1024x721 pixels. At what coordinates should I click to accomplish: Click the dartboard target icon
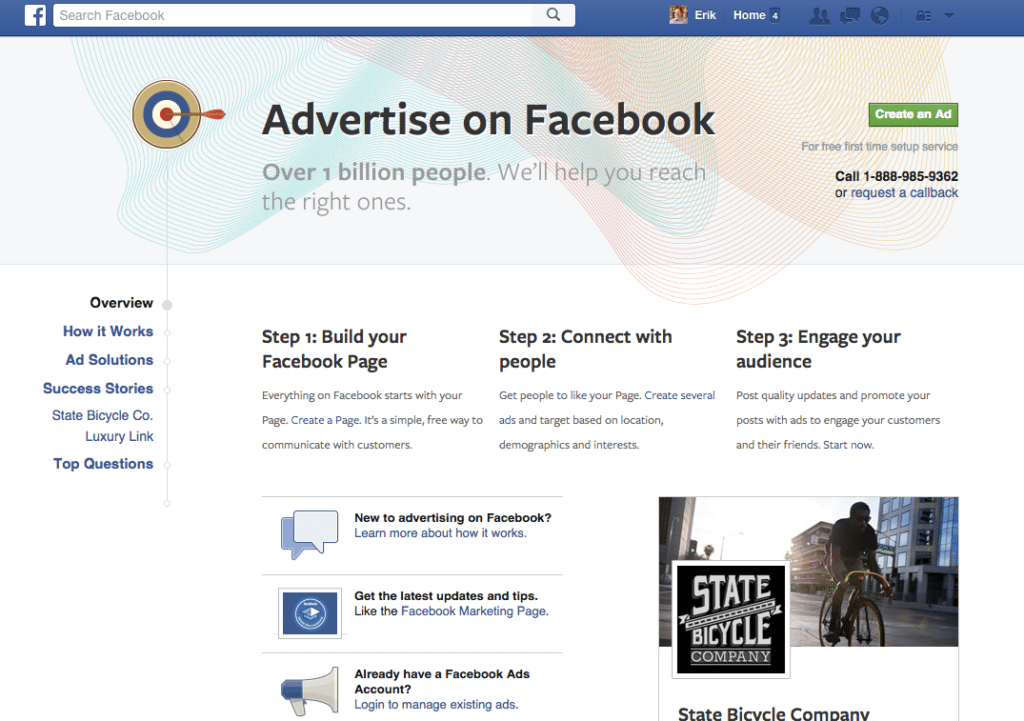tap(167, 115)
